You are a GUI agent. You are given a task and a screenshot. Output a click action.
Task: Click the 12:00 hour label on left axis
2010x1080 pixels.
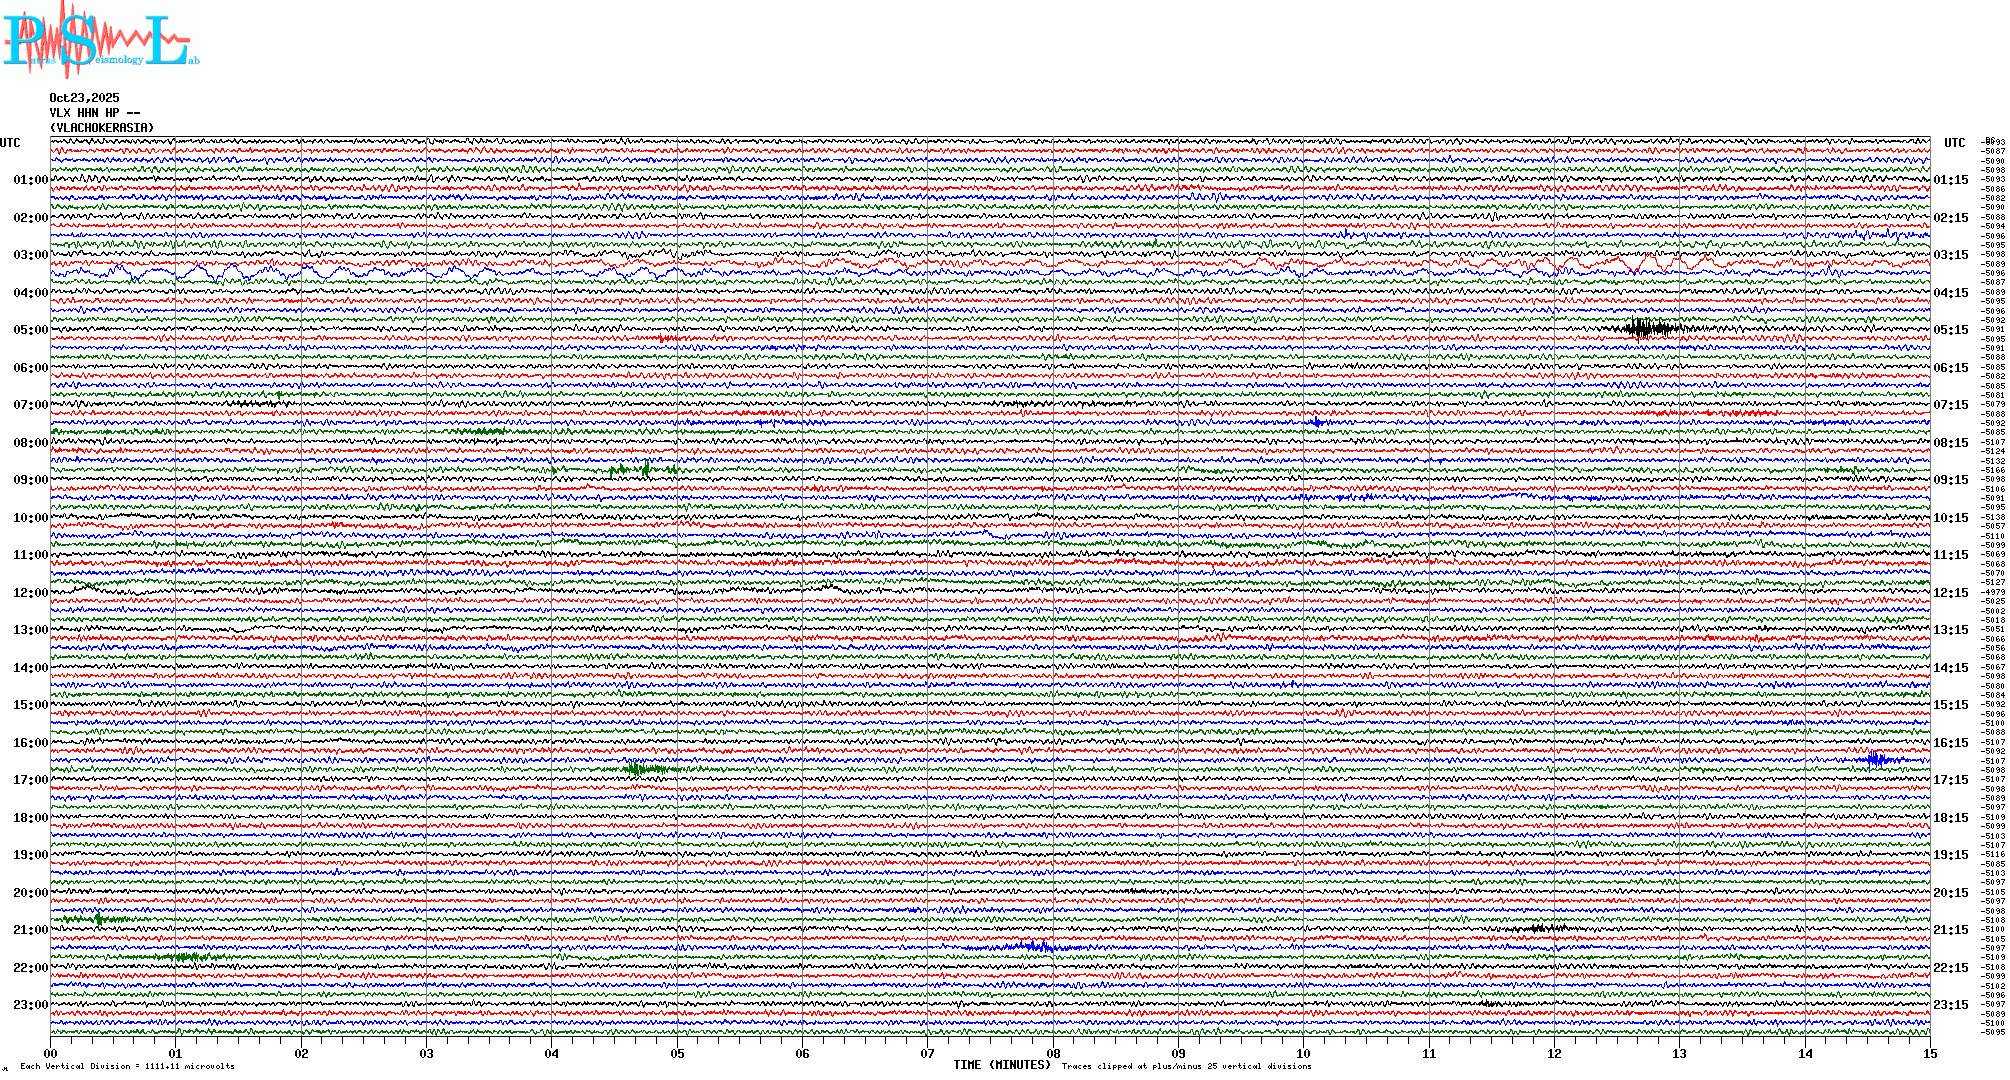[x=30, y=593]
